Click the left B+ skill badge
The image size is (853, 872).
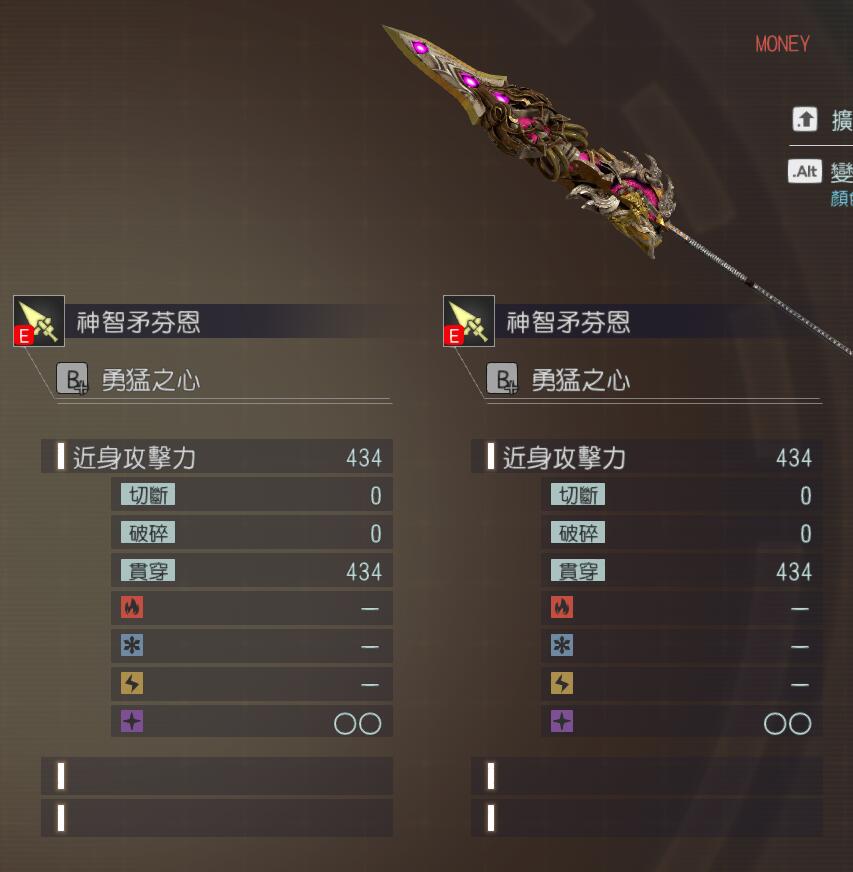pos(72,378)
